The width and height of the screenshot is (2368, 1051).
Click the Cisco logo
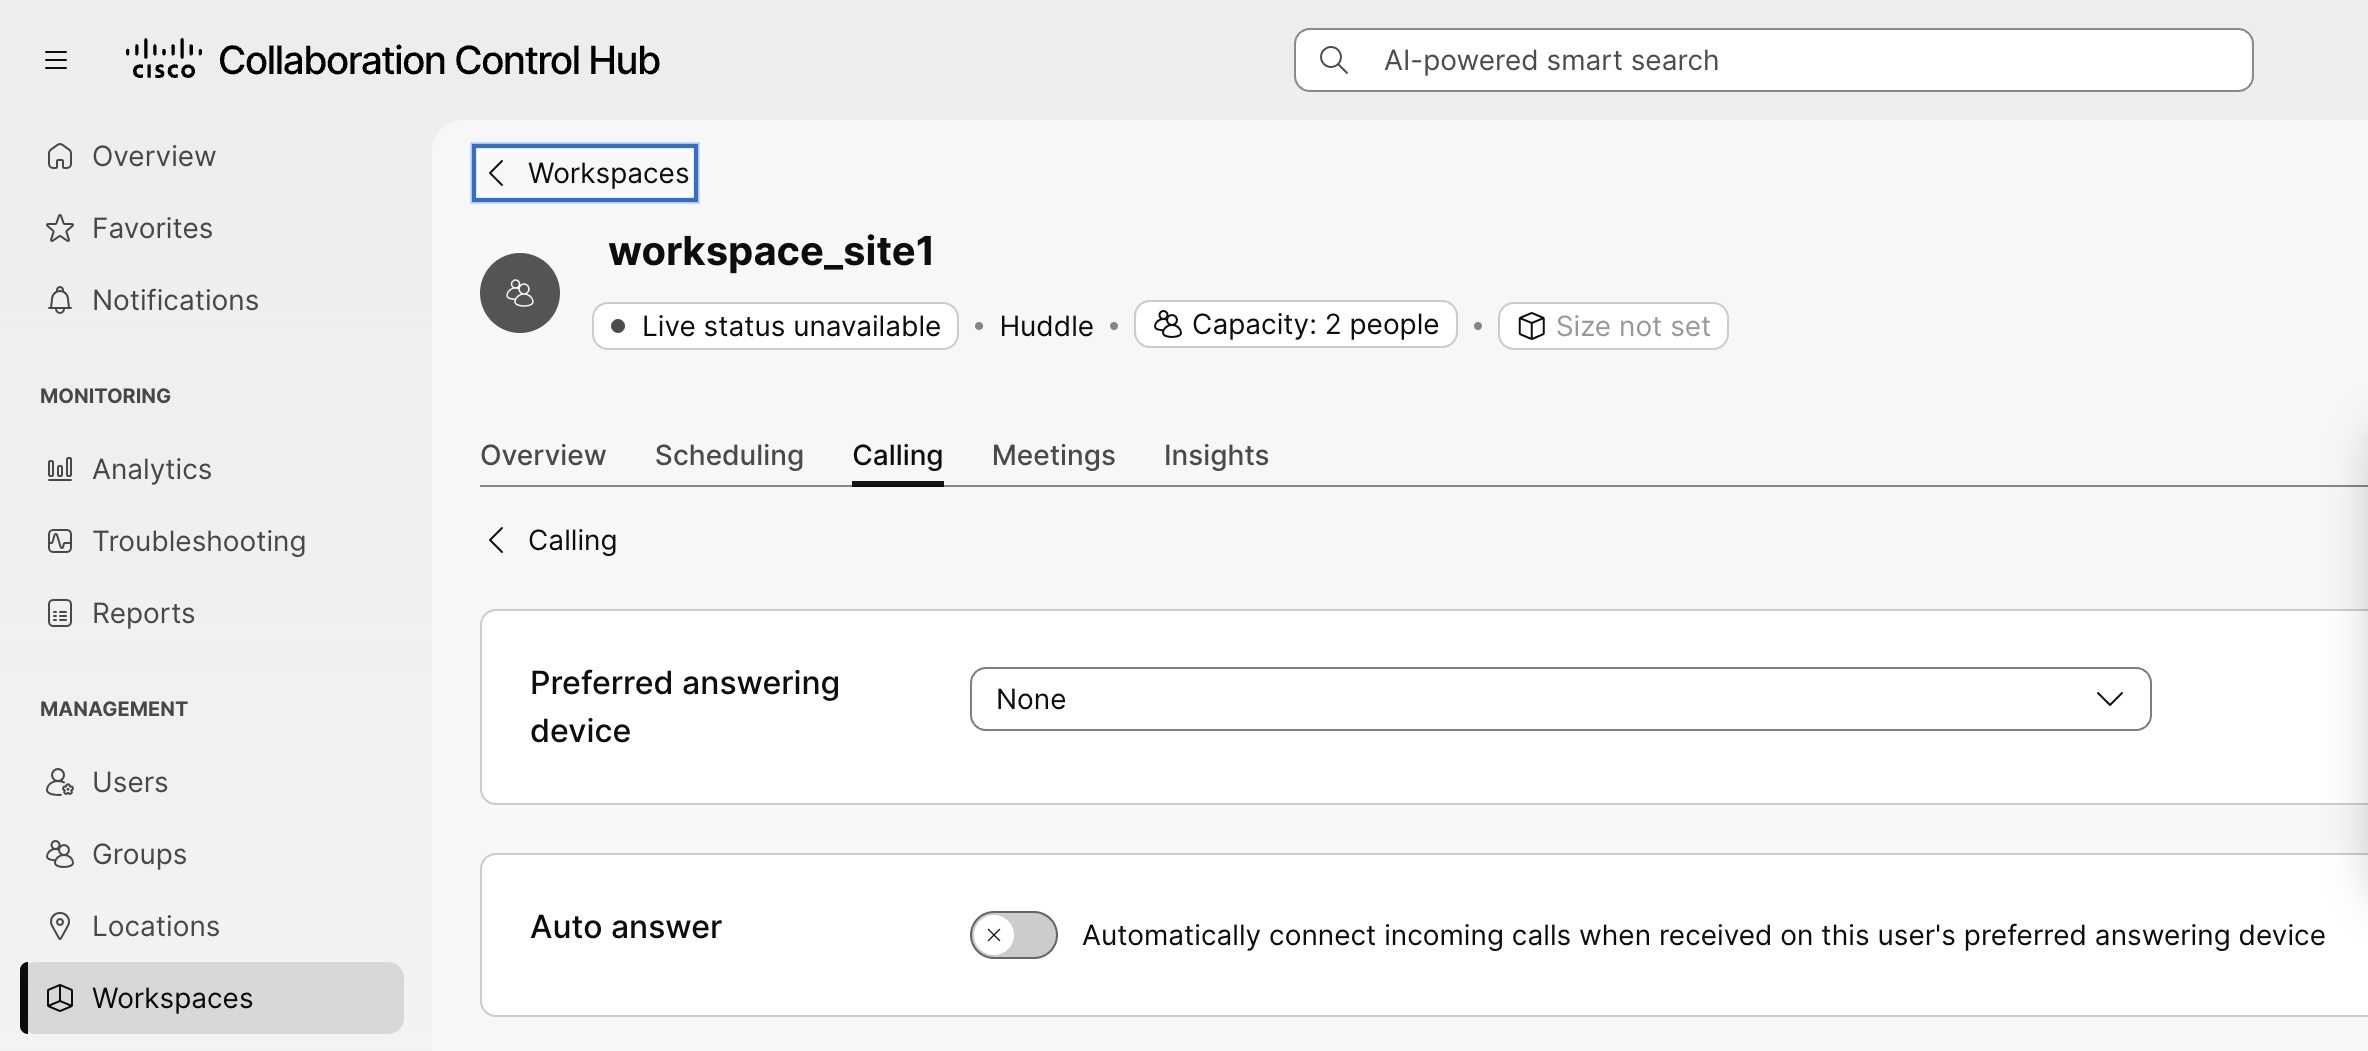click(163, 59)
